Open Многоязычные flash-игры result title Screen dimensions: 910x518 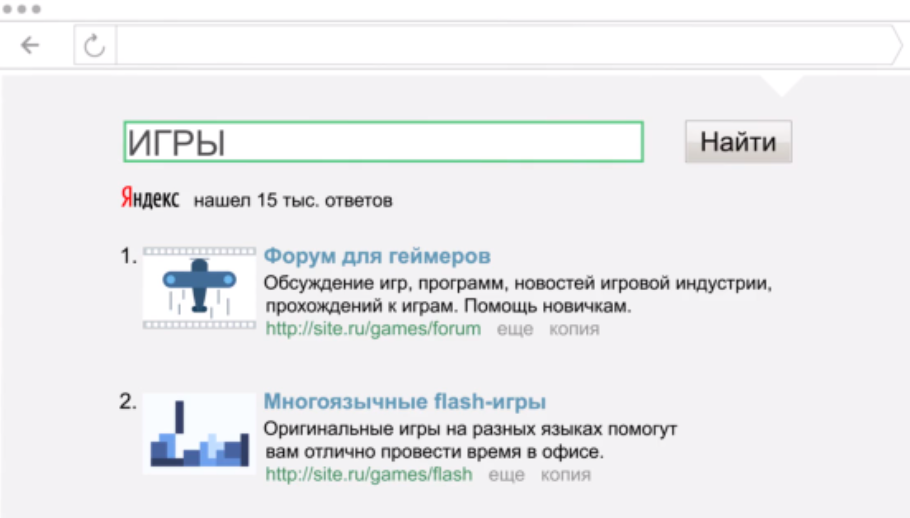pos(405,401)
